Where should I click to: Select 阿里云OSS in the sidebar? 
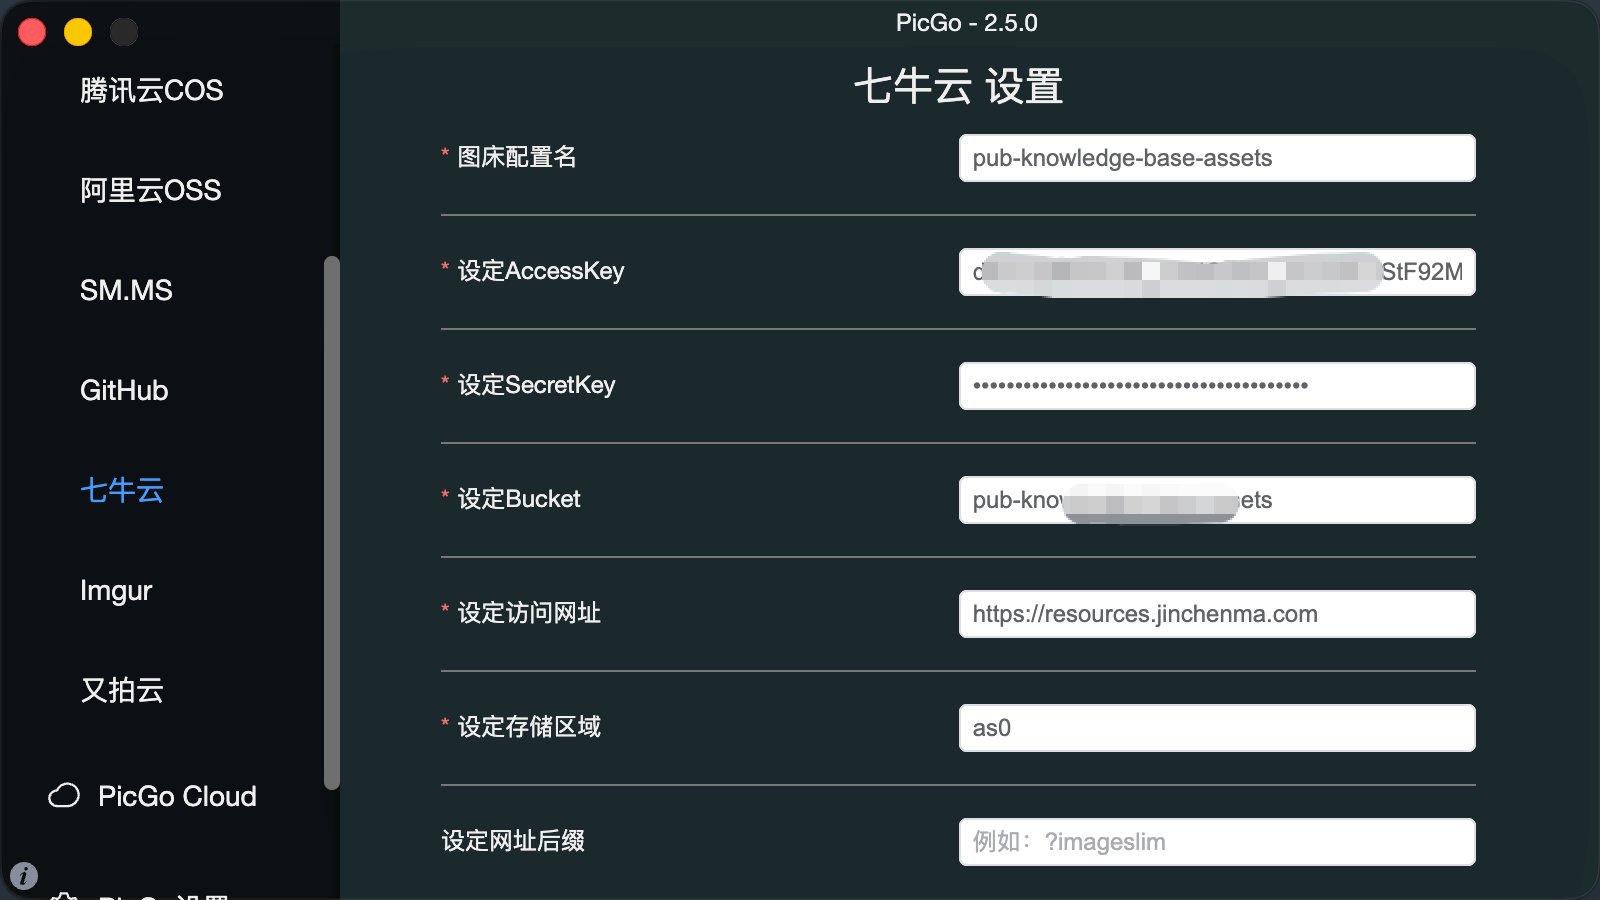click(x=151, y=190)
